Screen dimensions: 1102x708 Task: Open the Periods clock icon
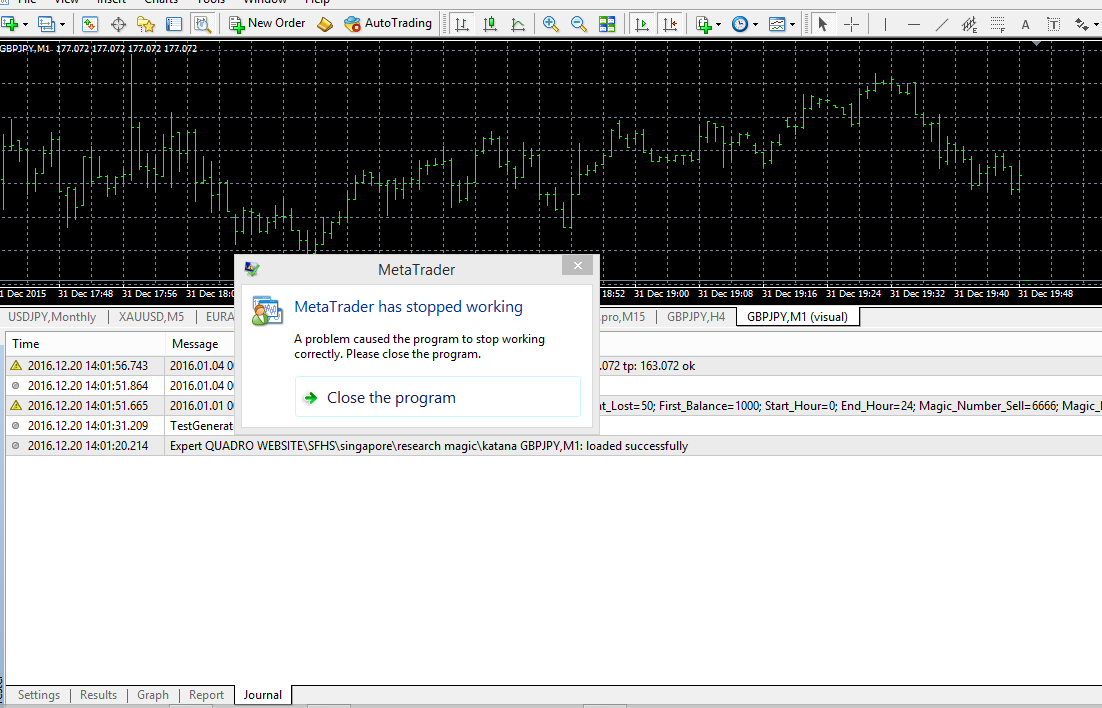[740, 25]
